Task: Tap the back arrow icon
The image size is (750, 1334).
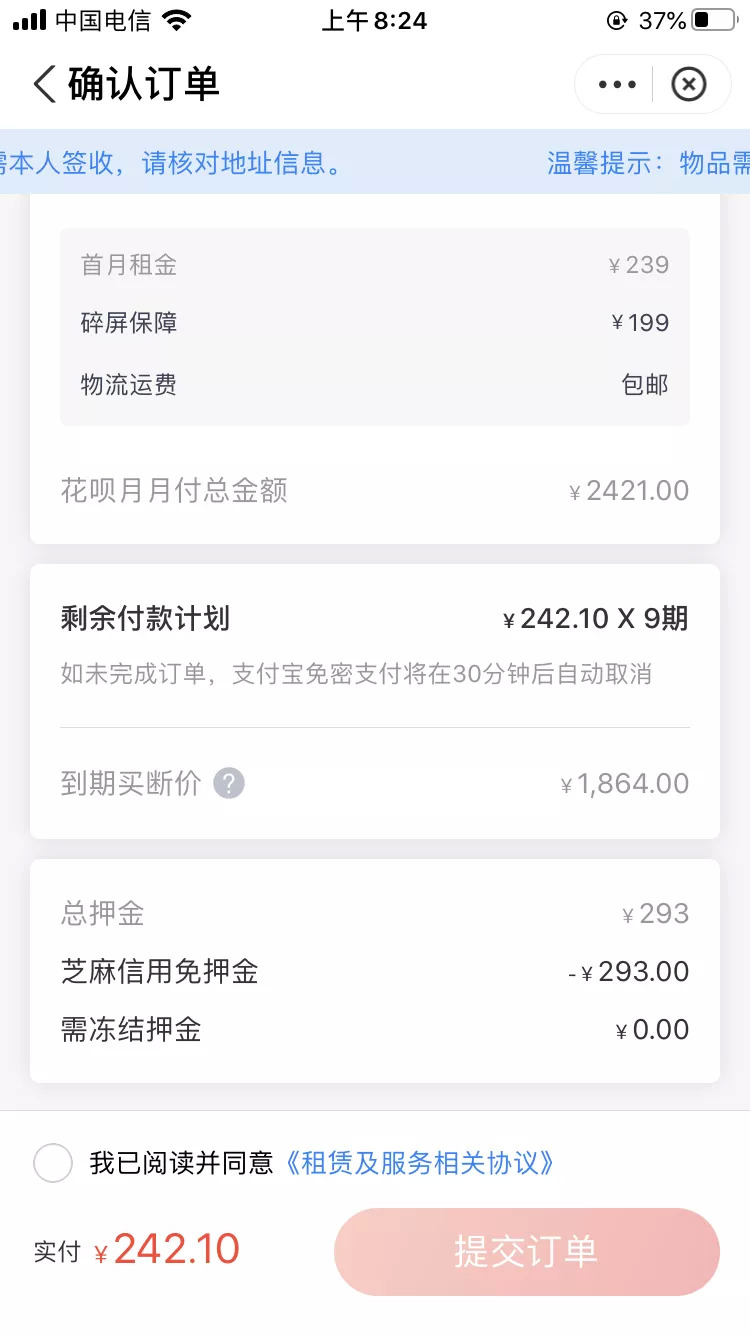Action: click(45, 84)
